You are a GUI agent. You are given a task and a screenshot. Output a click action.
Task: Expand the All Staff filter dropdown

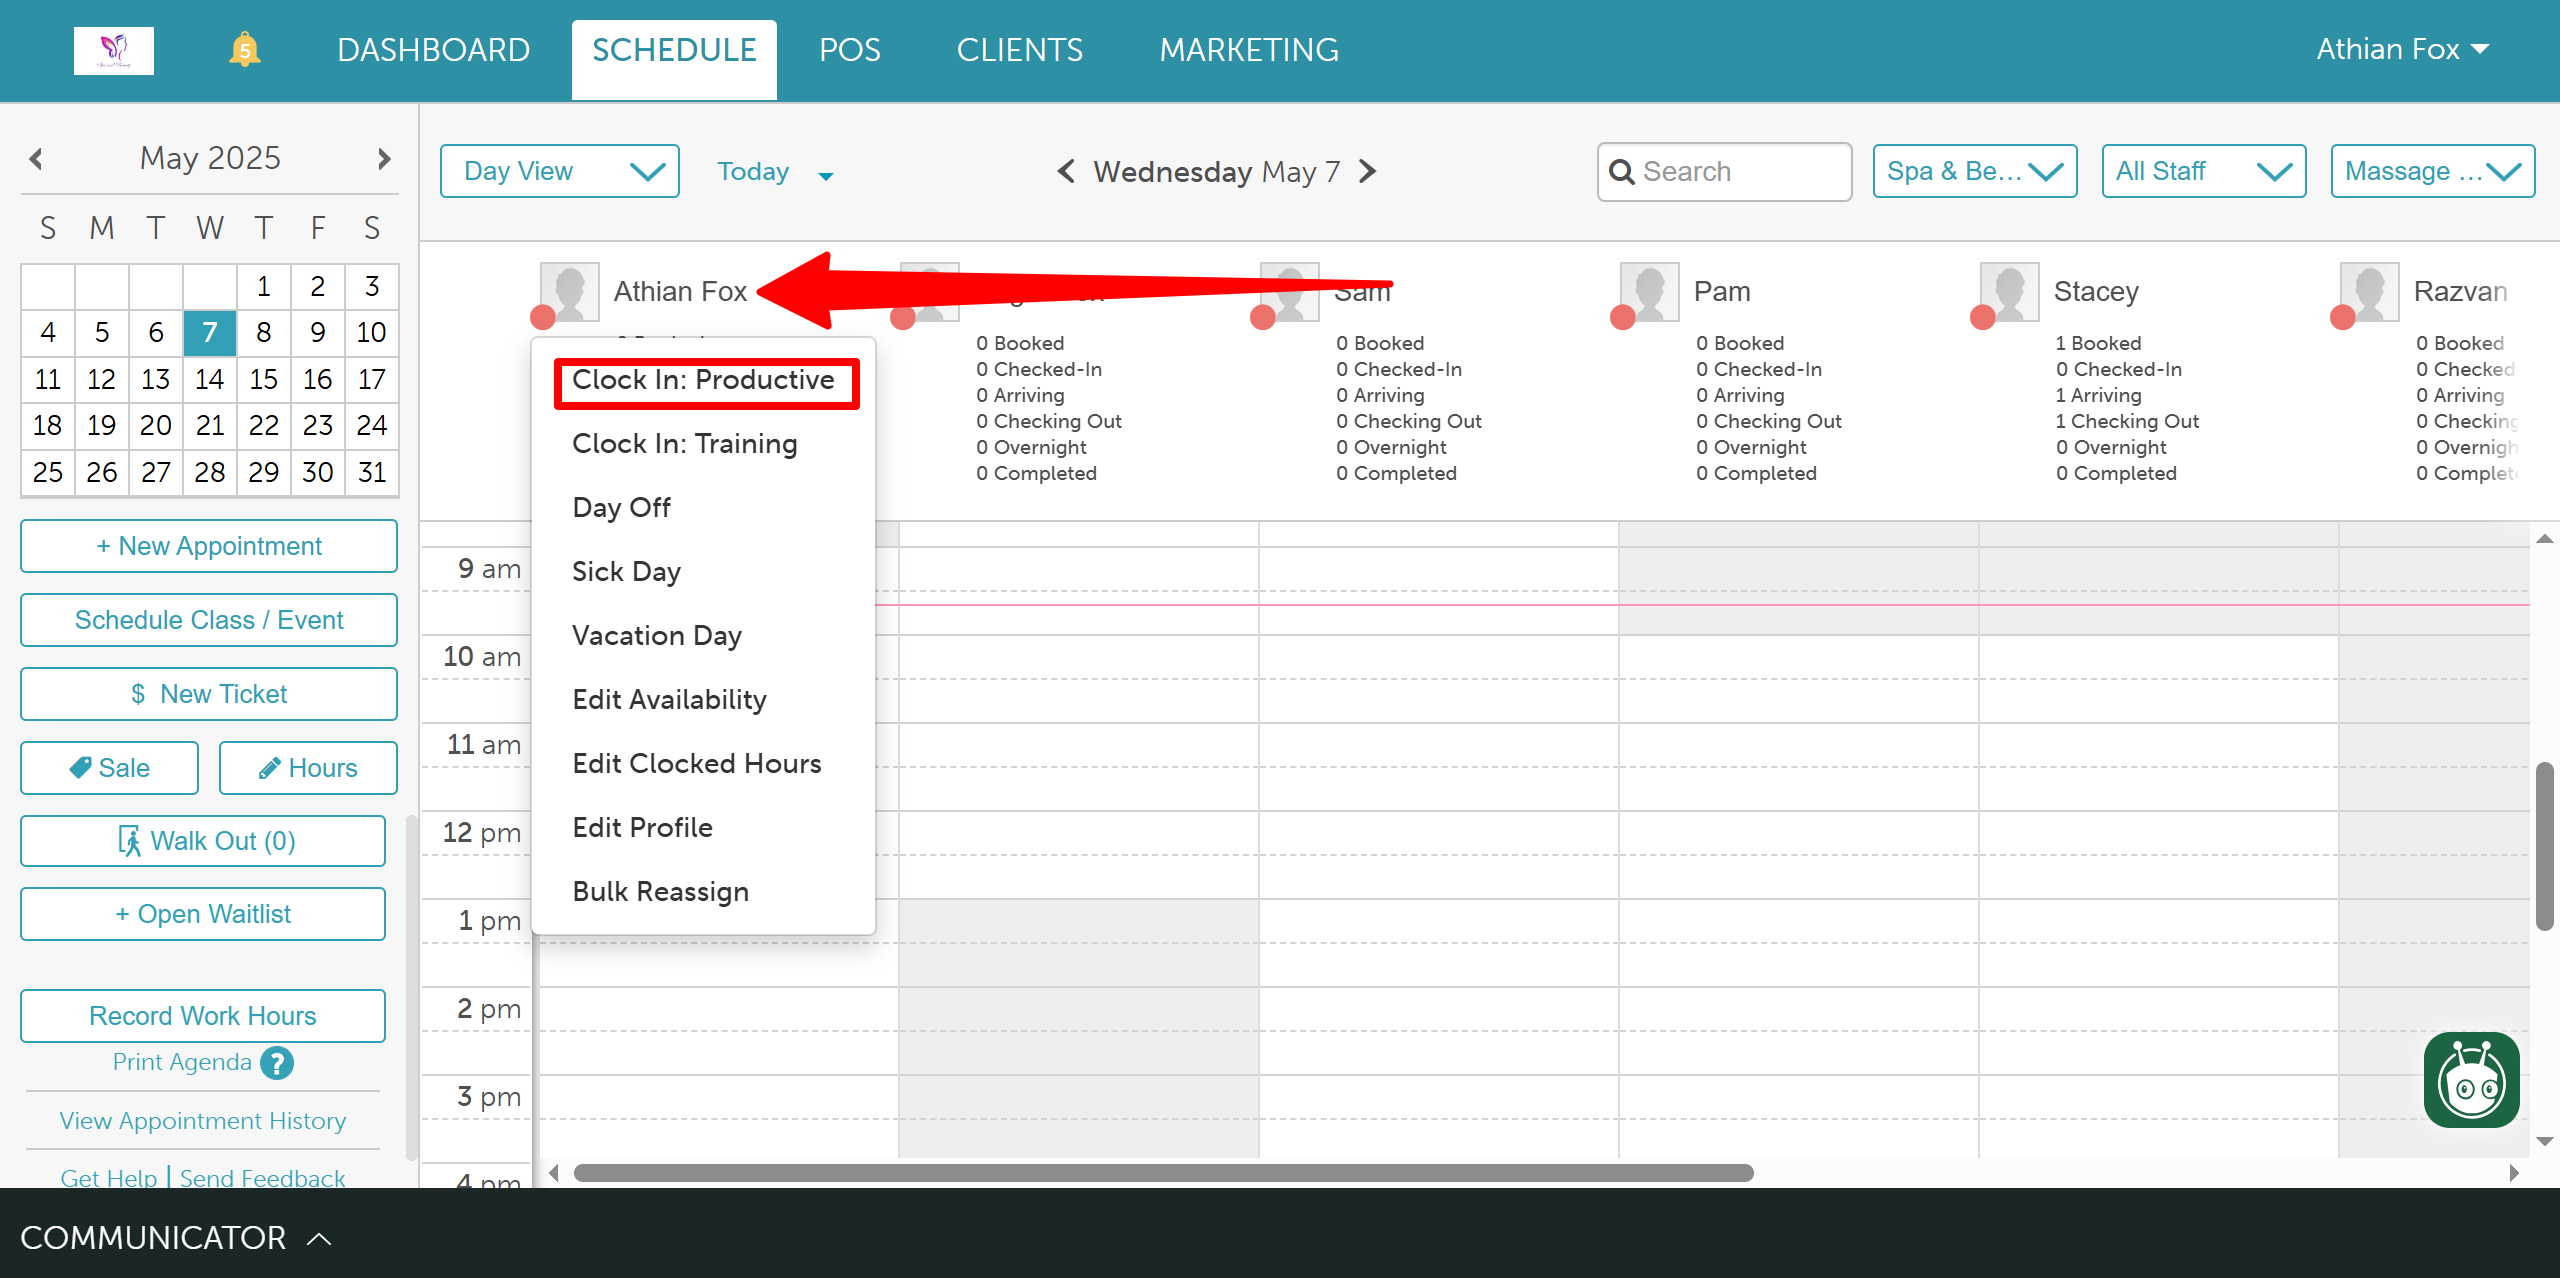pyautogui.click(x=2203, y=172)
